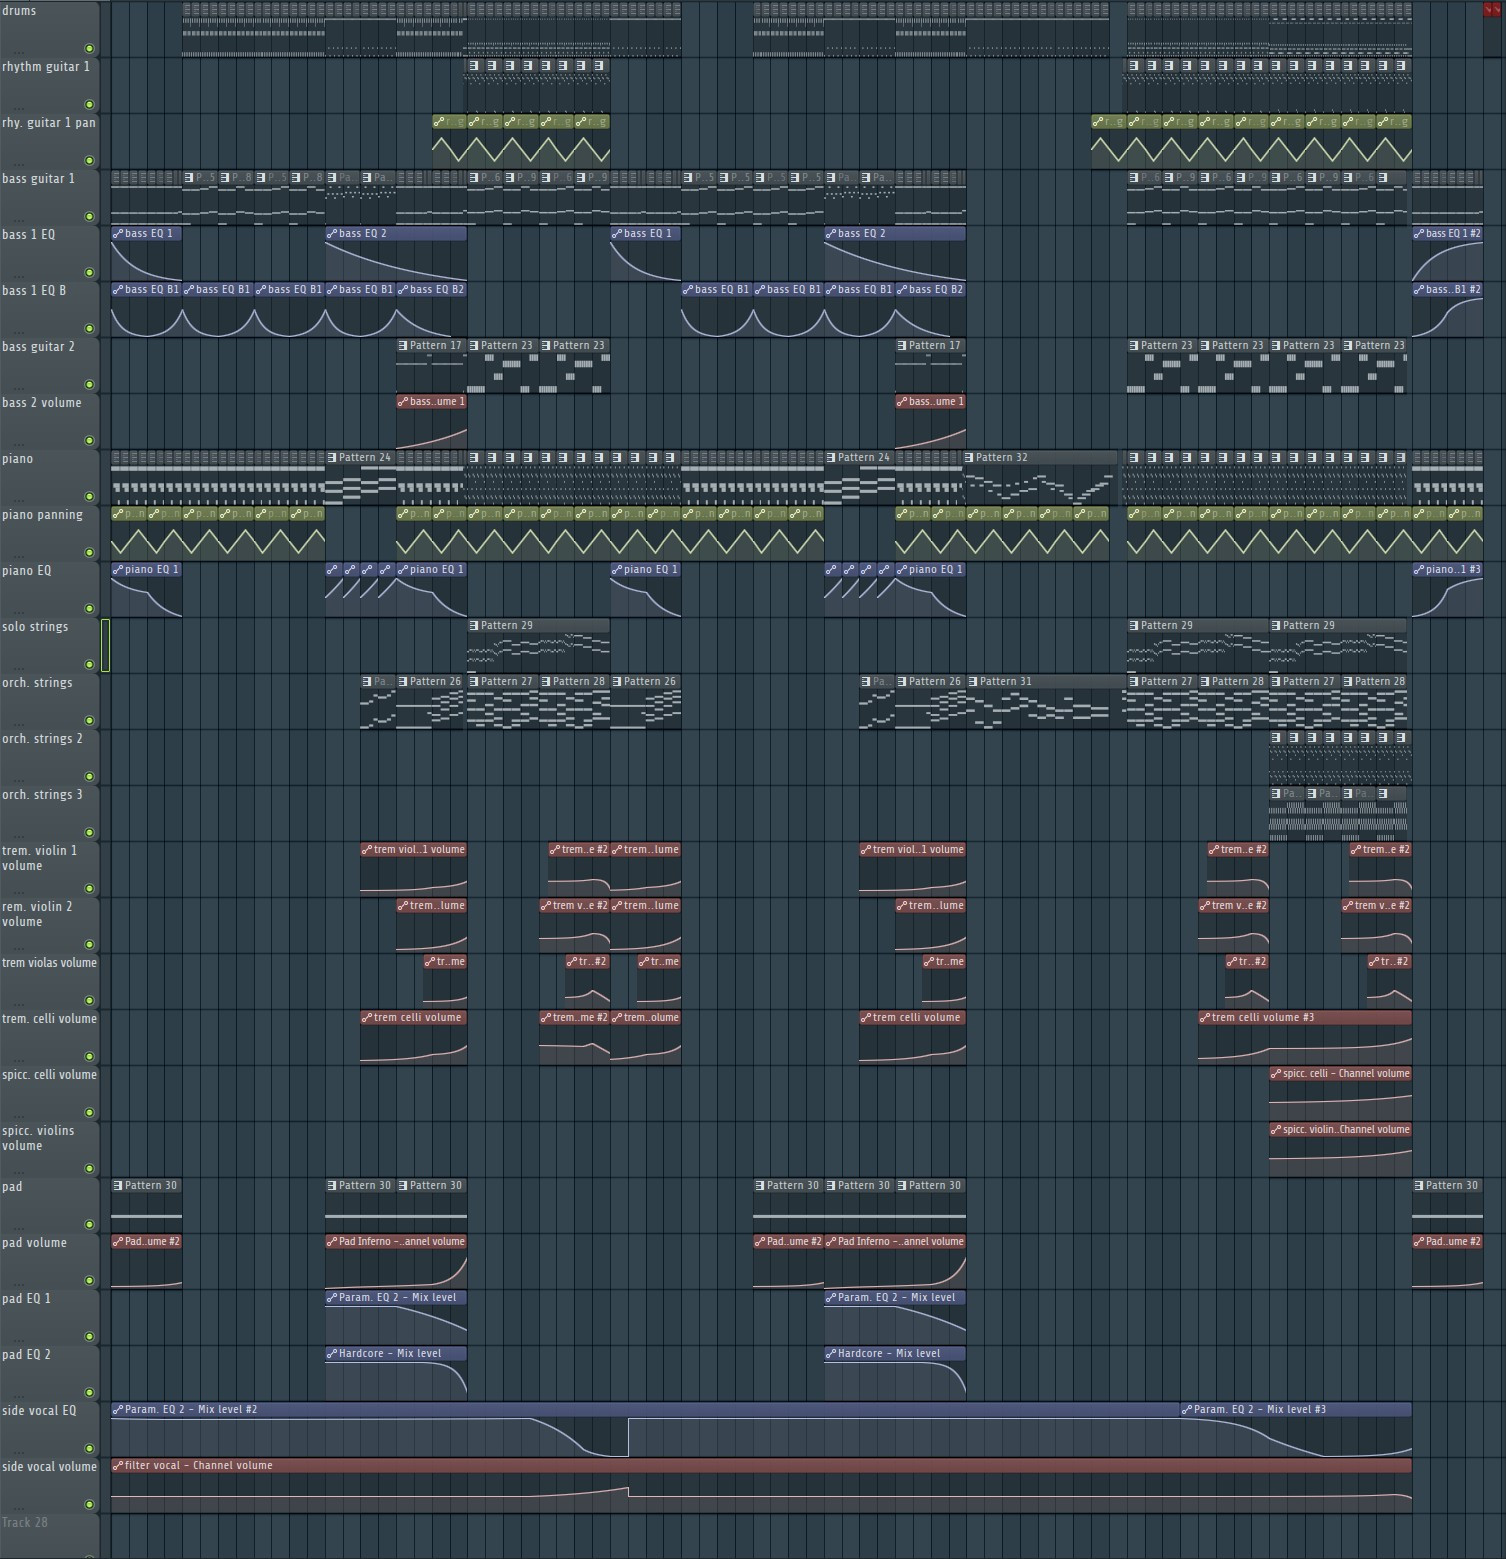Select the drums track header
This screenshot has height=1559, width=1506.
tap(50, 28)
